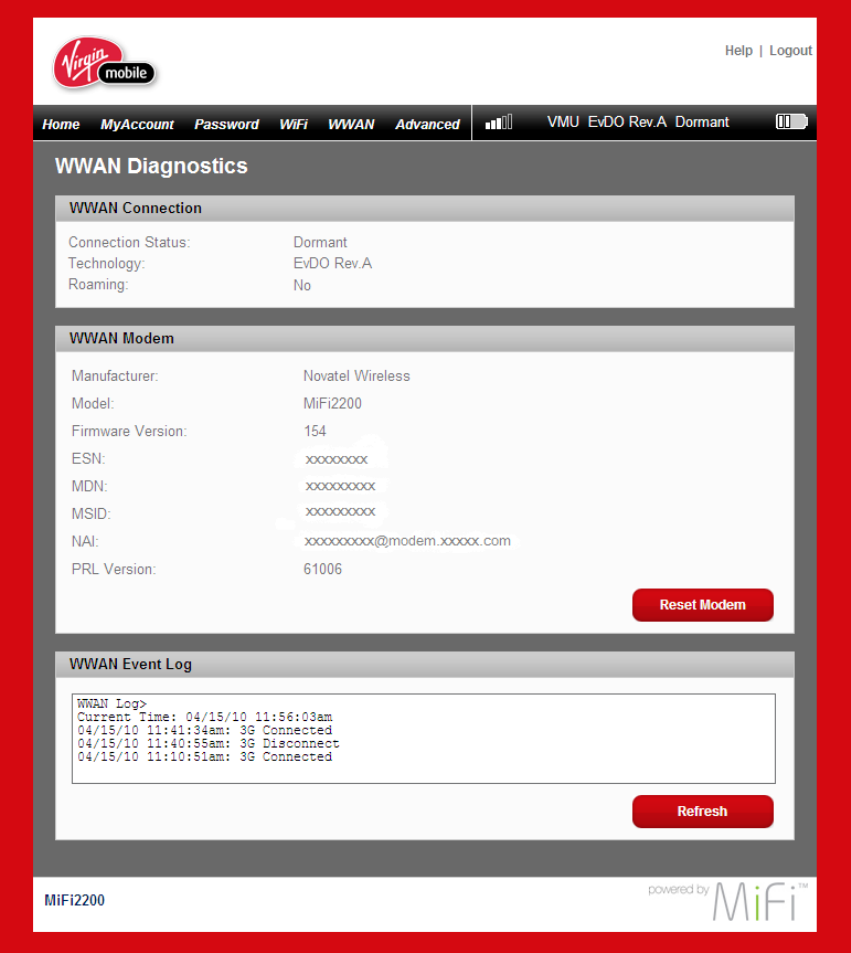Click the masked ESN value
The width and height of the screenshot is (851, 953).
(336, 459)
